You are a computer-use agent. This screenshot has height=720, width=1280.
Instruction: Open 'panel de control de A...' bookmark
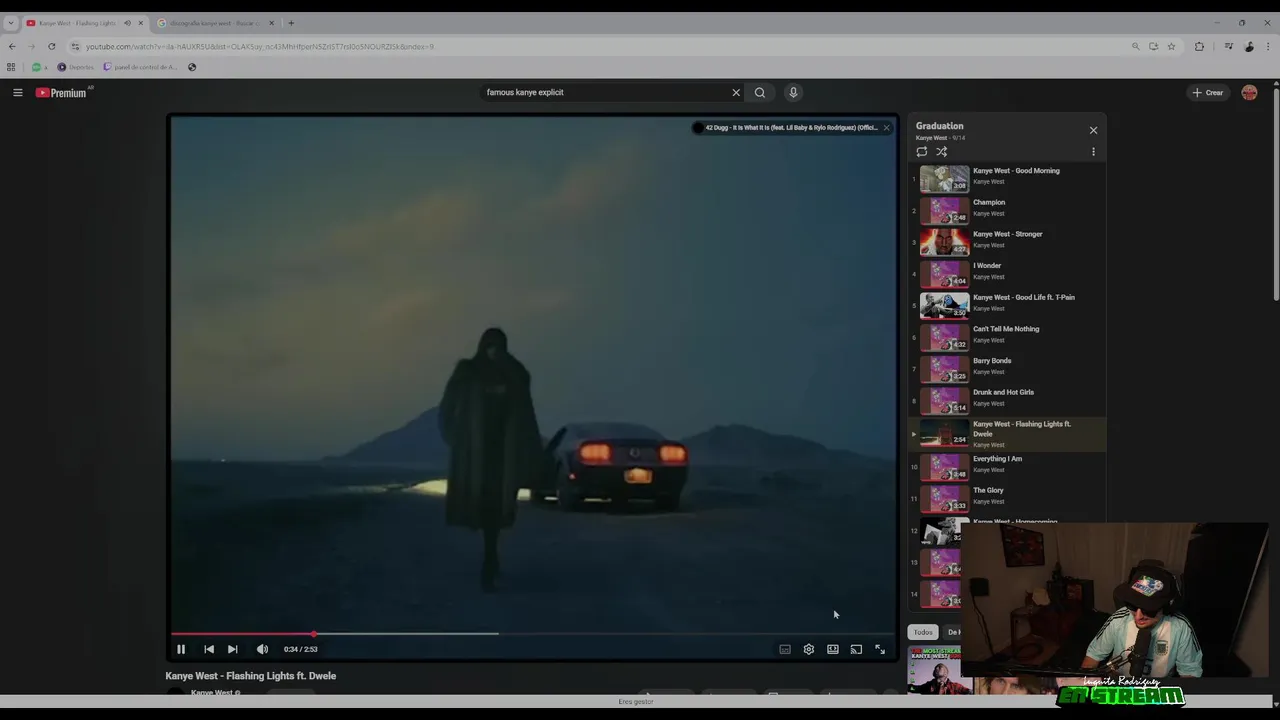pyautogui.click(x=140, y=67)
